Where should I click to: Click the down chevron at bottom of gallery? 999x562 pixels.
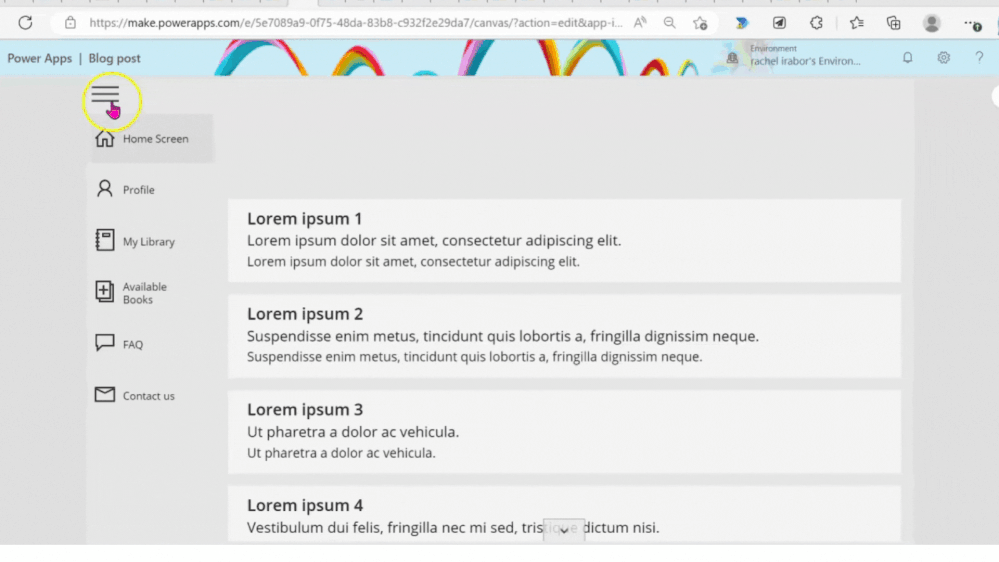[x=564, y=530]
